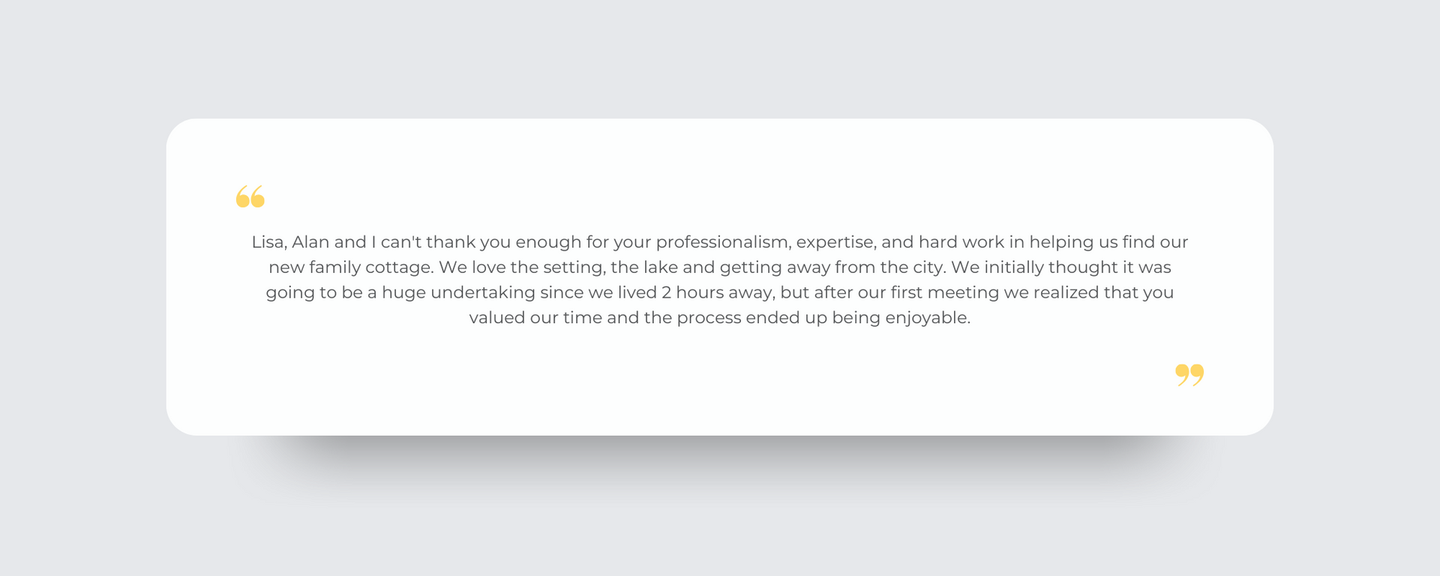This screenshot has width=1440, height=576.
Task: Click the name "Alan" in the first line
Action: pyautogui.click(x=310, y=243)
